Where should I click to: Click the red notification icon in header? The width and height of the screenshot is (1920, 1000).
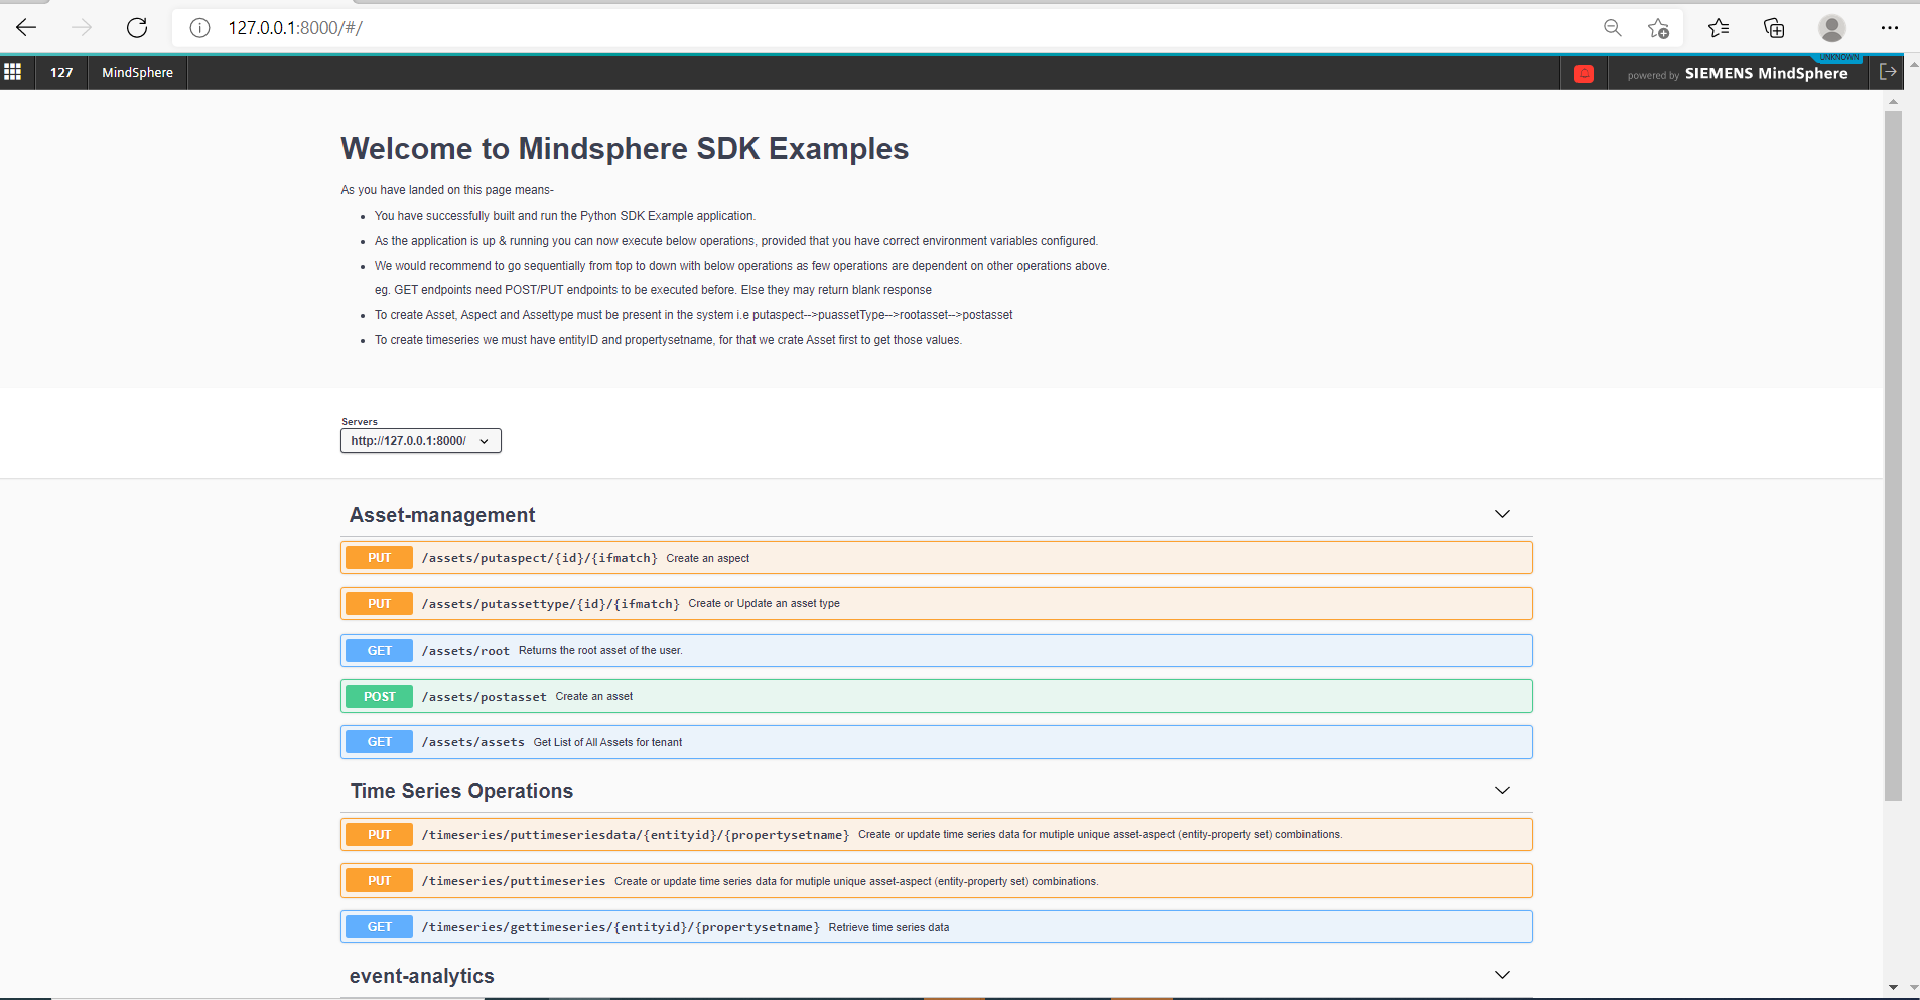[1584, 73]
